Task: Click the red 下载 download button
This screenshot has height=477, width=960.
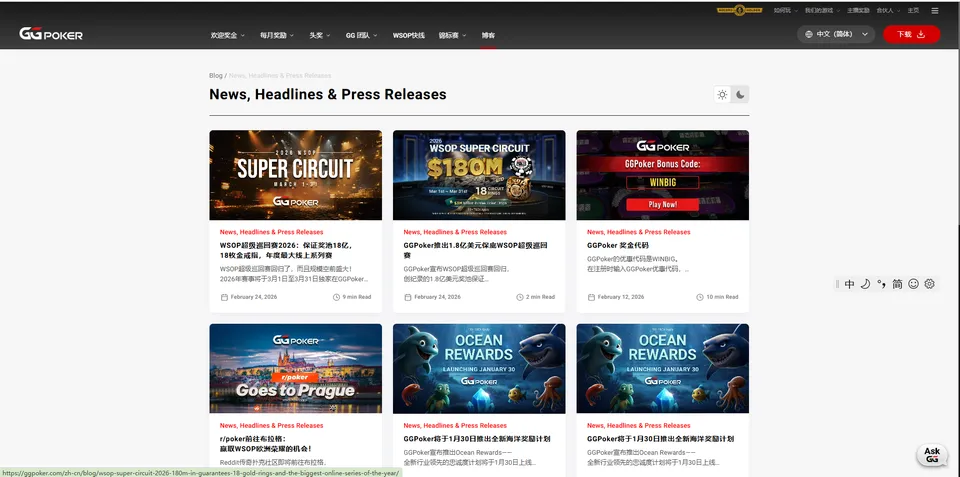Action: click(911, 34)
